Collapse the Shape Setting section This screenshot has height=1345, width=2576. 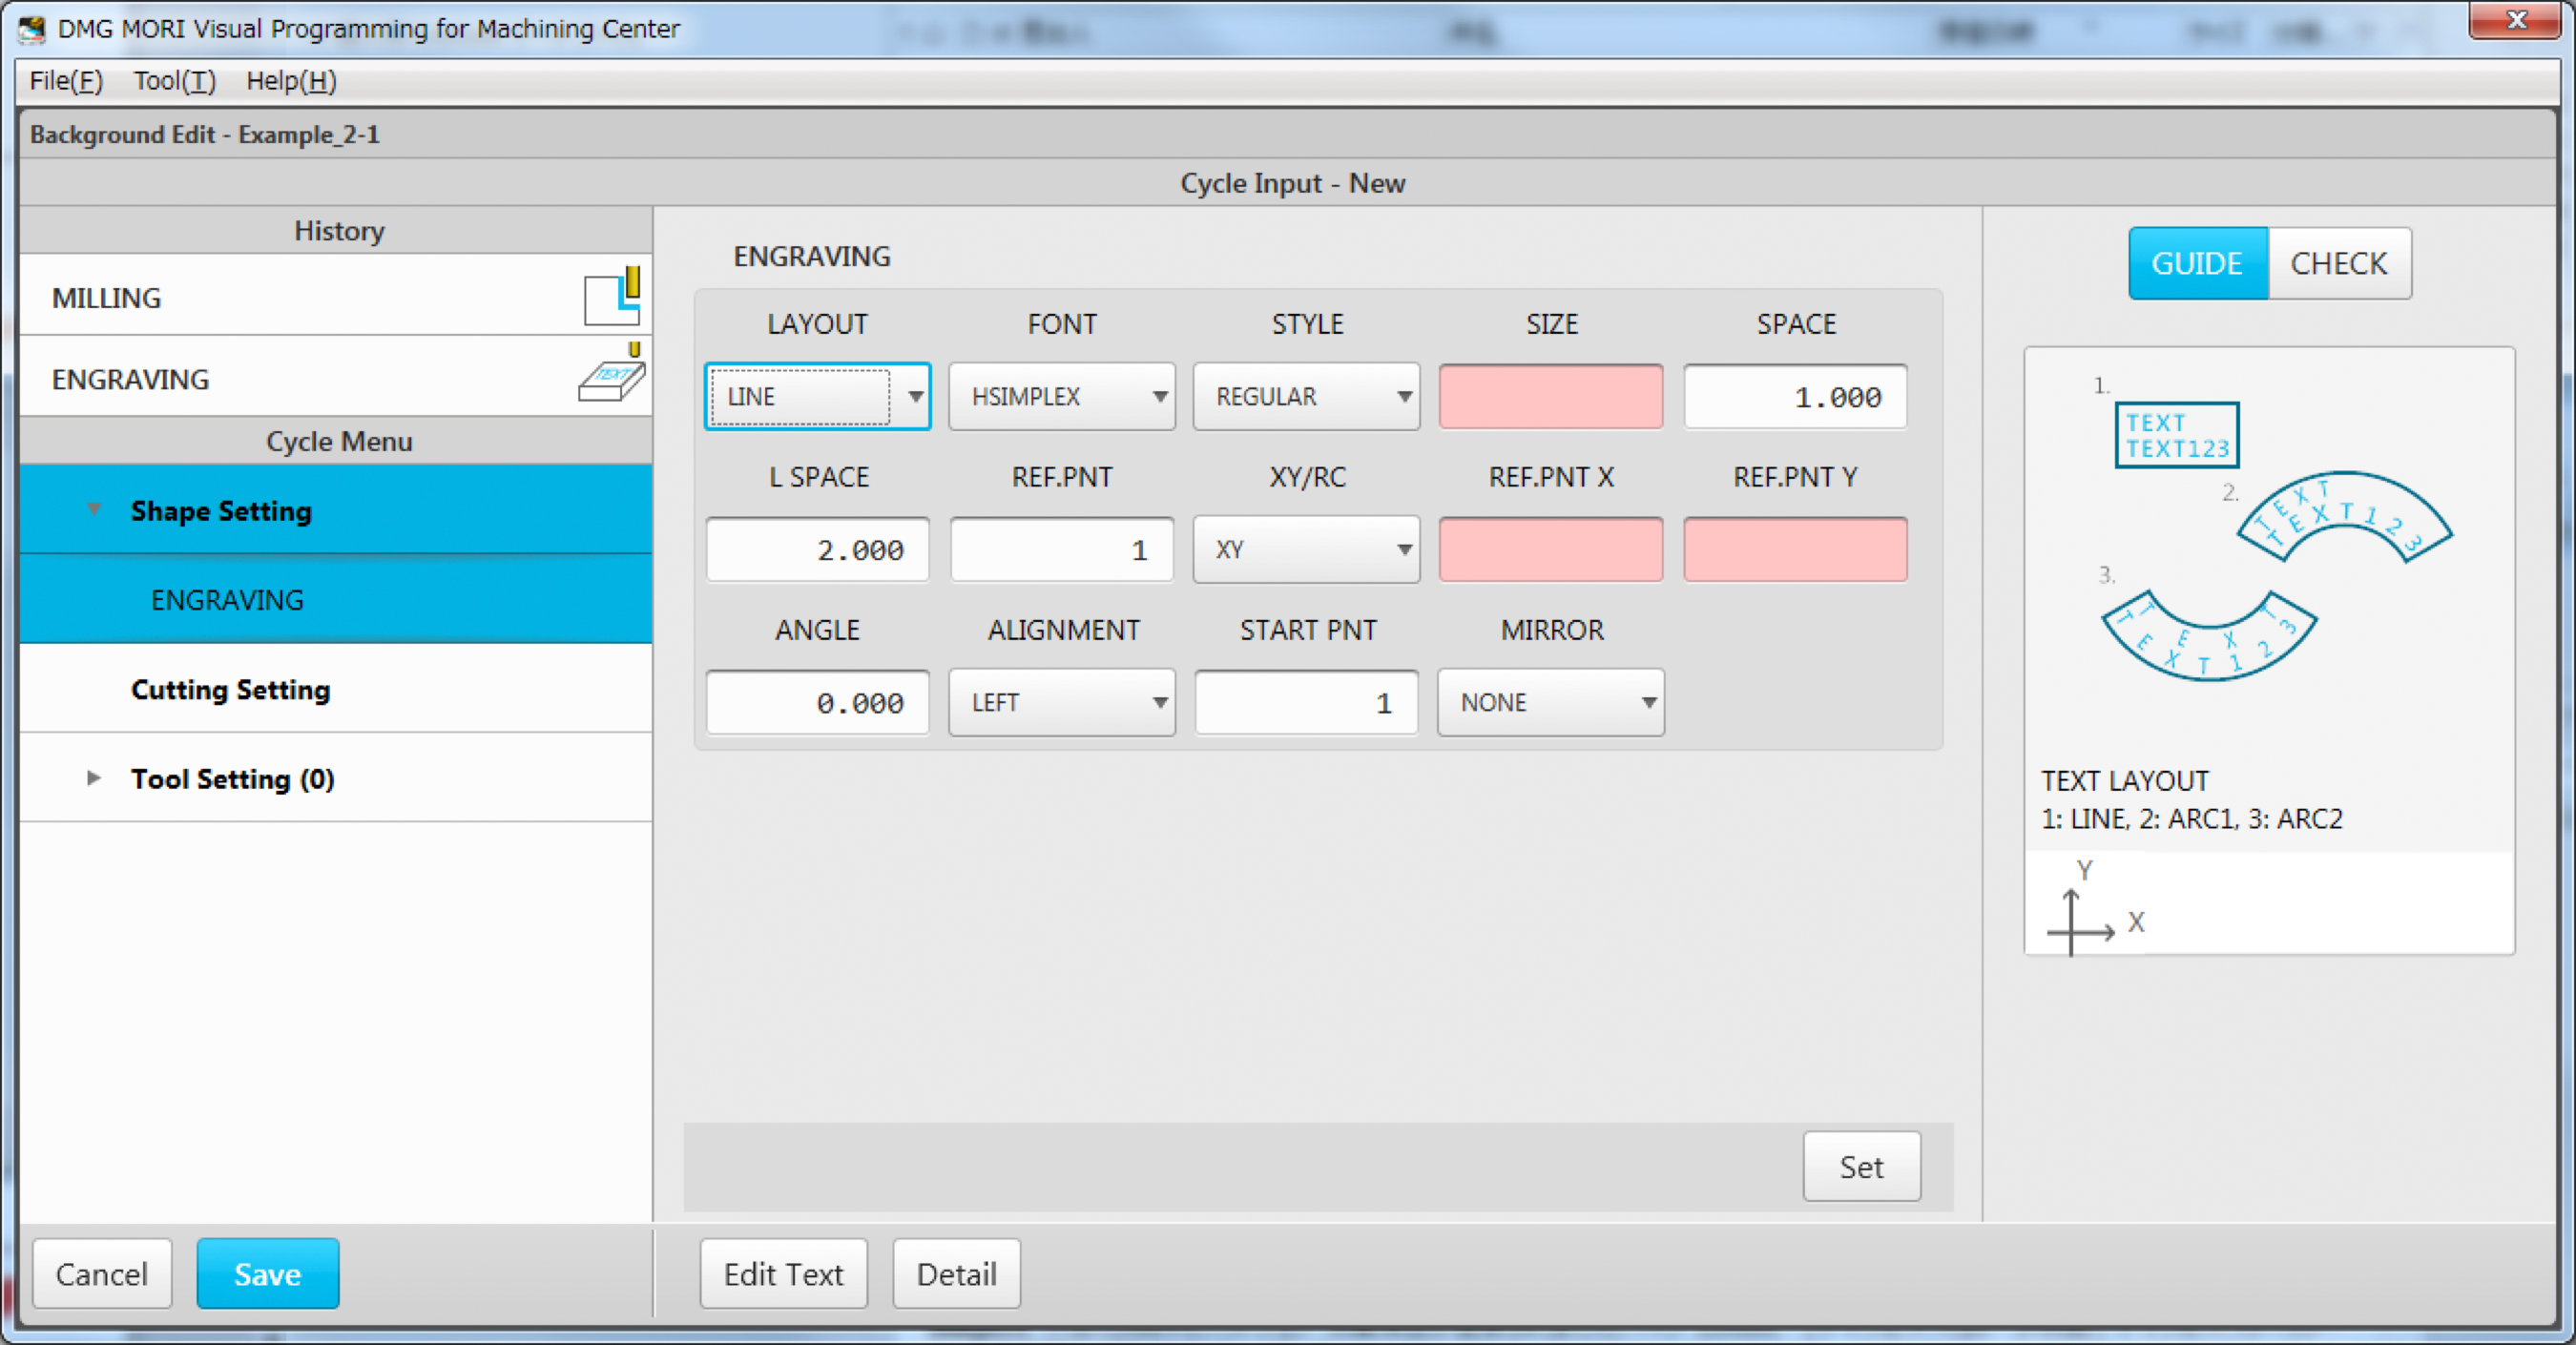(x=94, y=510)
